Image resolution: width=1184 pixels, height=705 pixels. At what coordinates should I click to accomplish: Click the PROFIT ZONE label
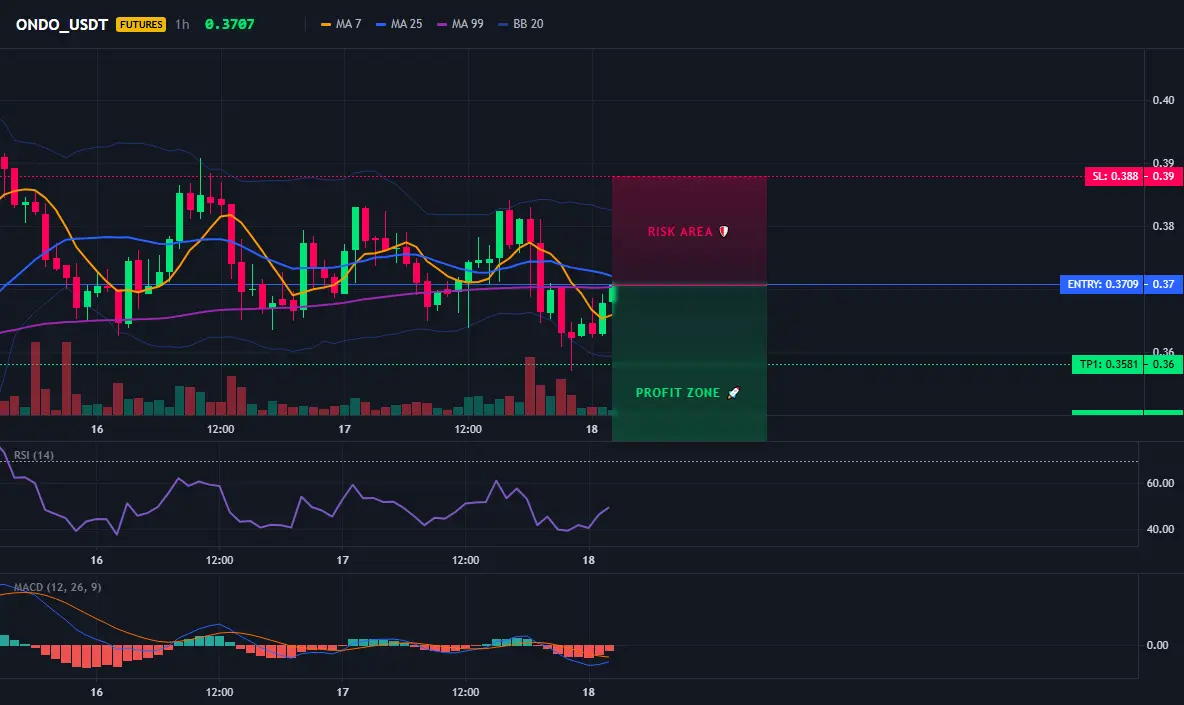[677, 393]
